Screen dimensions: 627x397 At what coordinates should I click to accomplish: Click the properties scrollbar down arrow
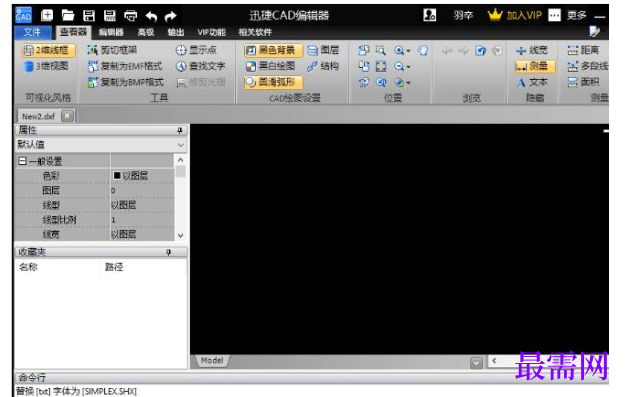pos(181,235)
